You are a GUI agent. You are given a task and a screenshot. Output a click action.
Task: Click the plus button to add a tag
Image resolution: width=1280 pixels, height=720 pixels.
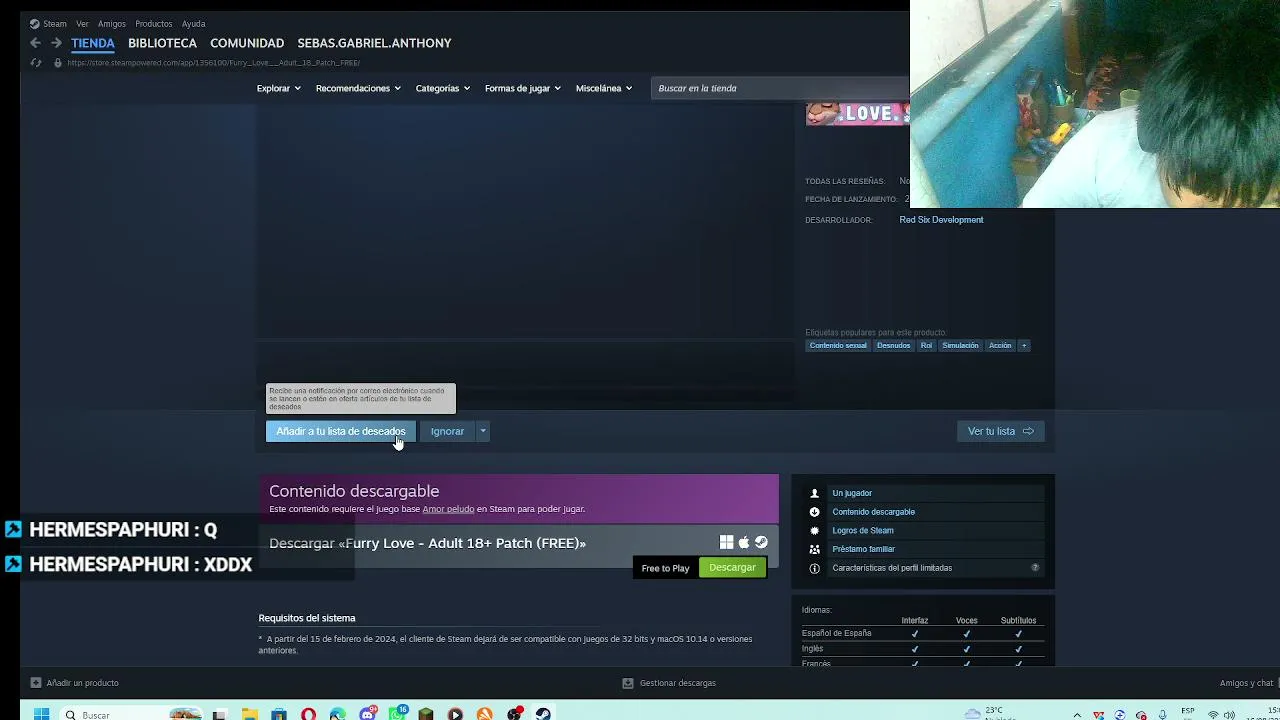tap(1023, 346)
